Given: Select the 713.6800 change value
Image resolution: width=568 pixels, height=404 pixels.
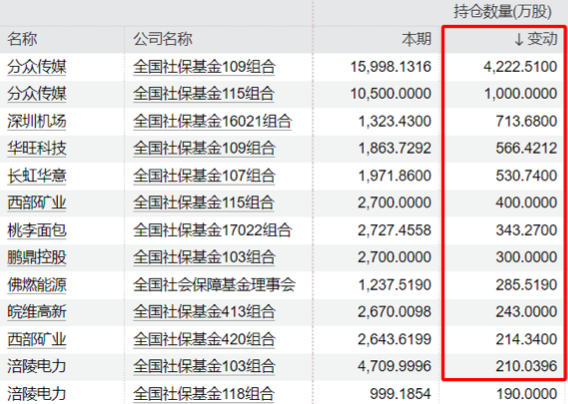Looking at the screenshot, I should tap(527, 121).
